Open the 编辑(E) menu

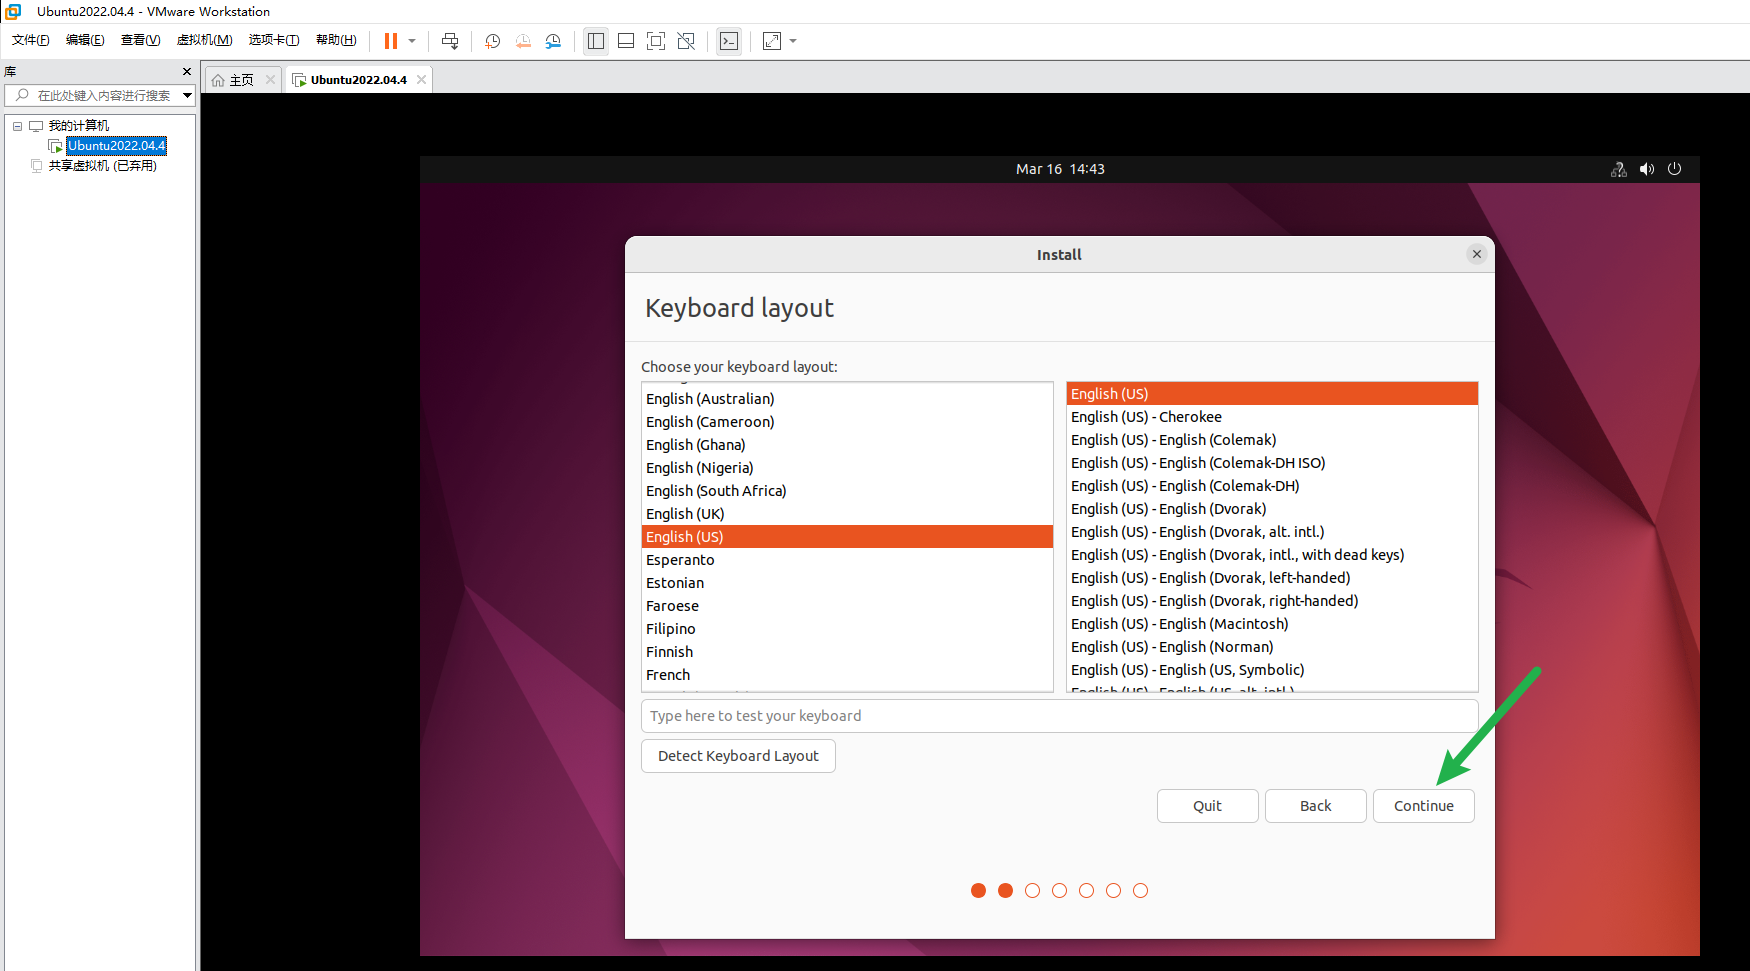(85, 40)
